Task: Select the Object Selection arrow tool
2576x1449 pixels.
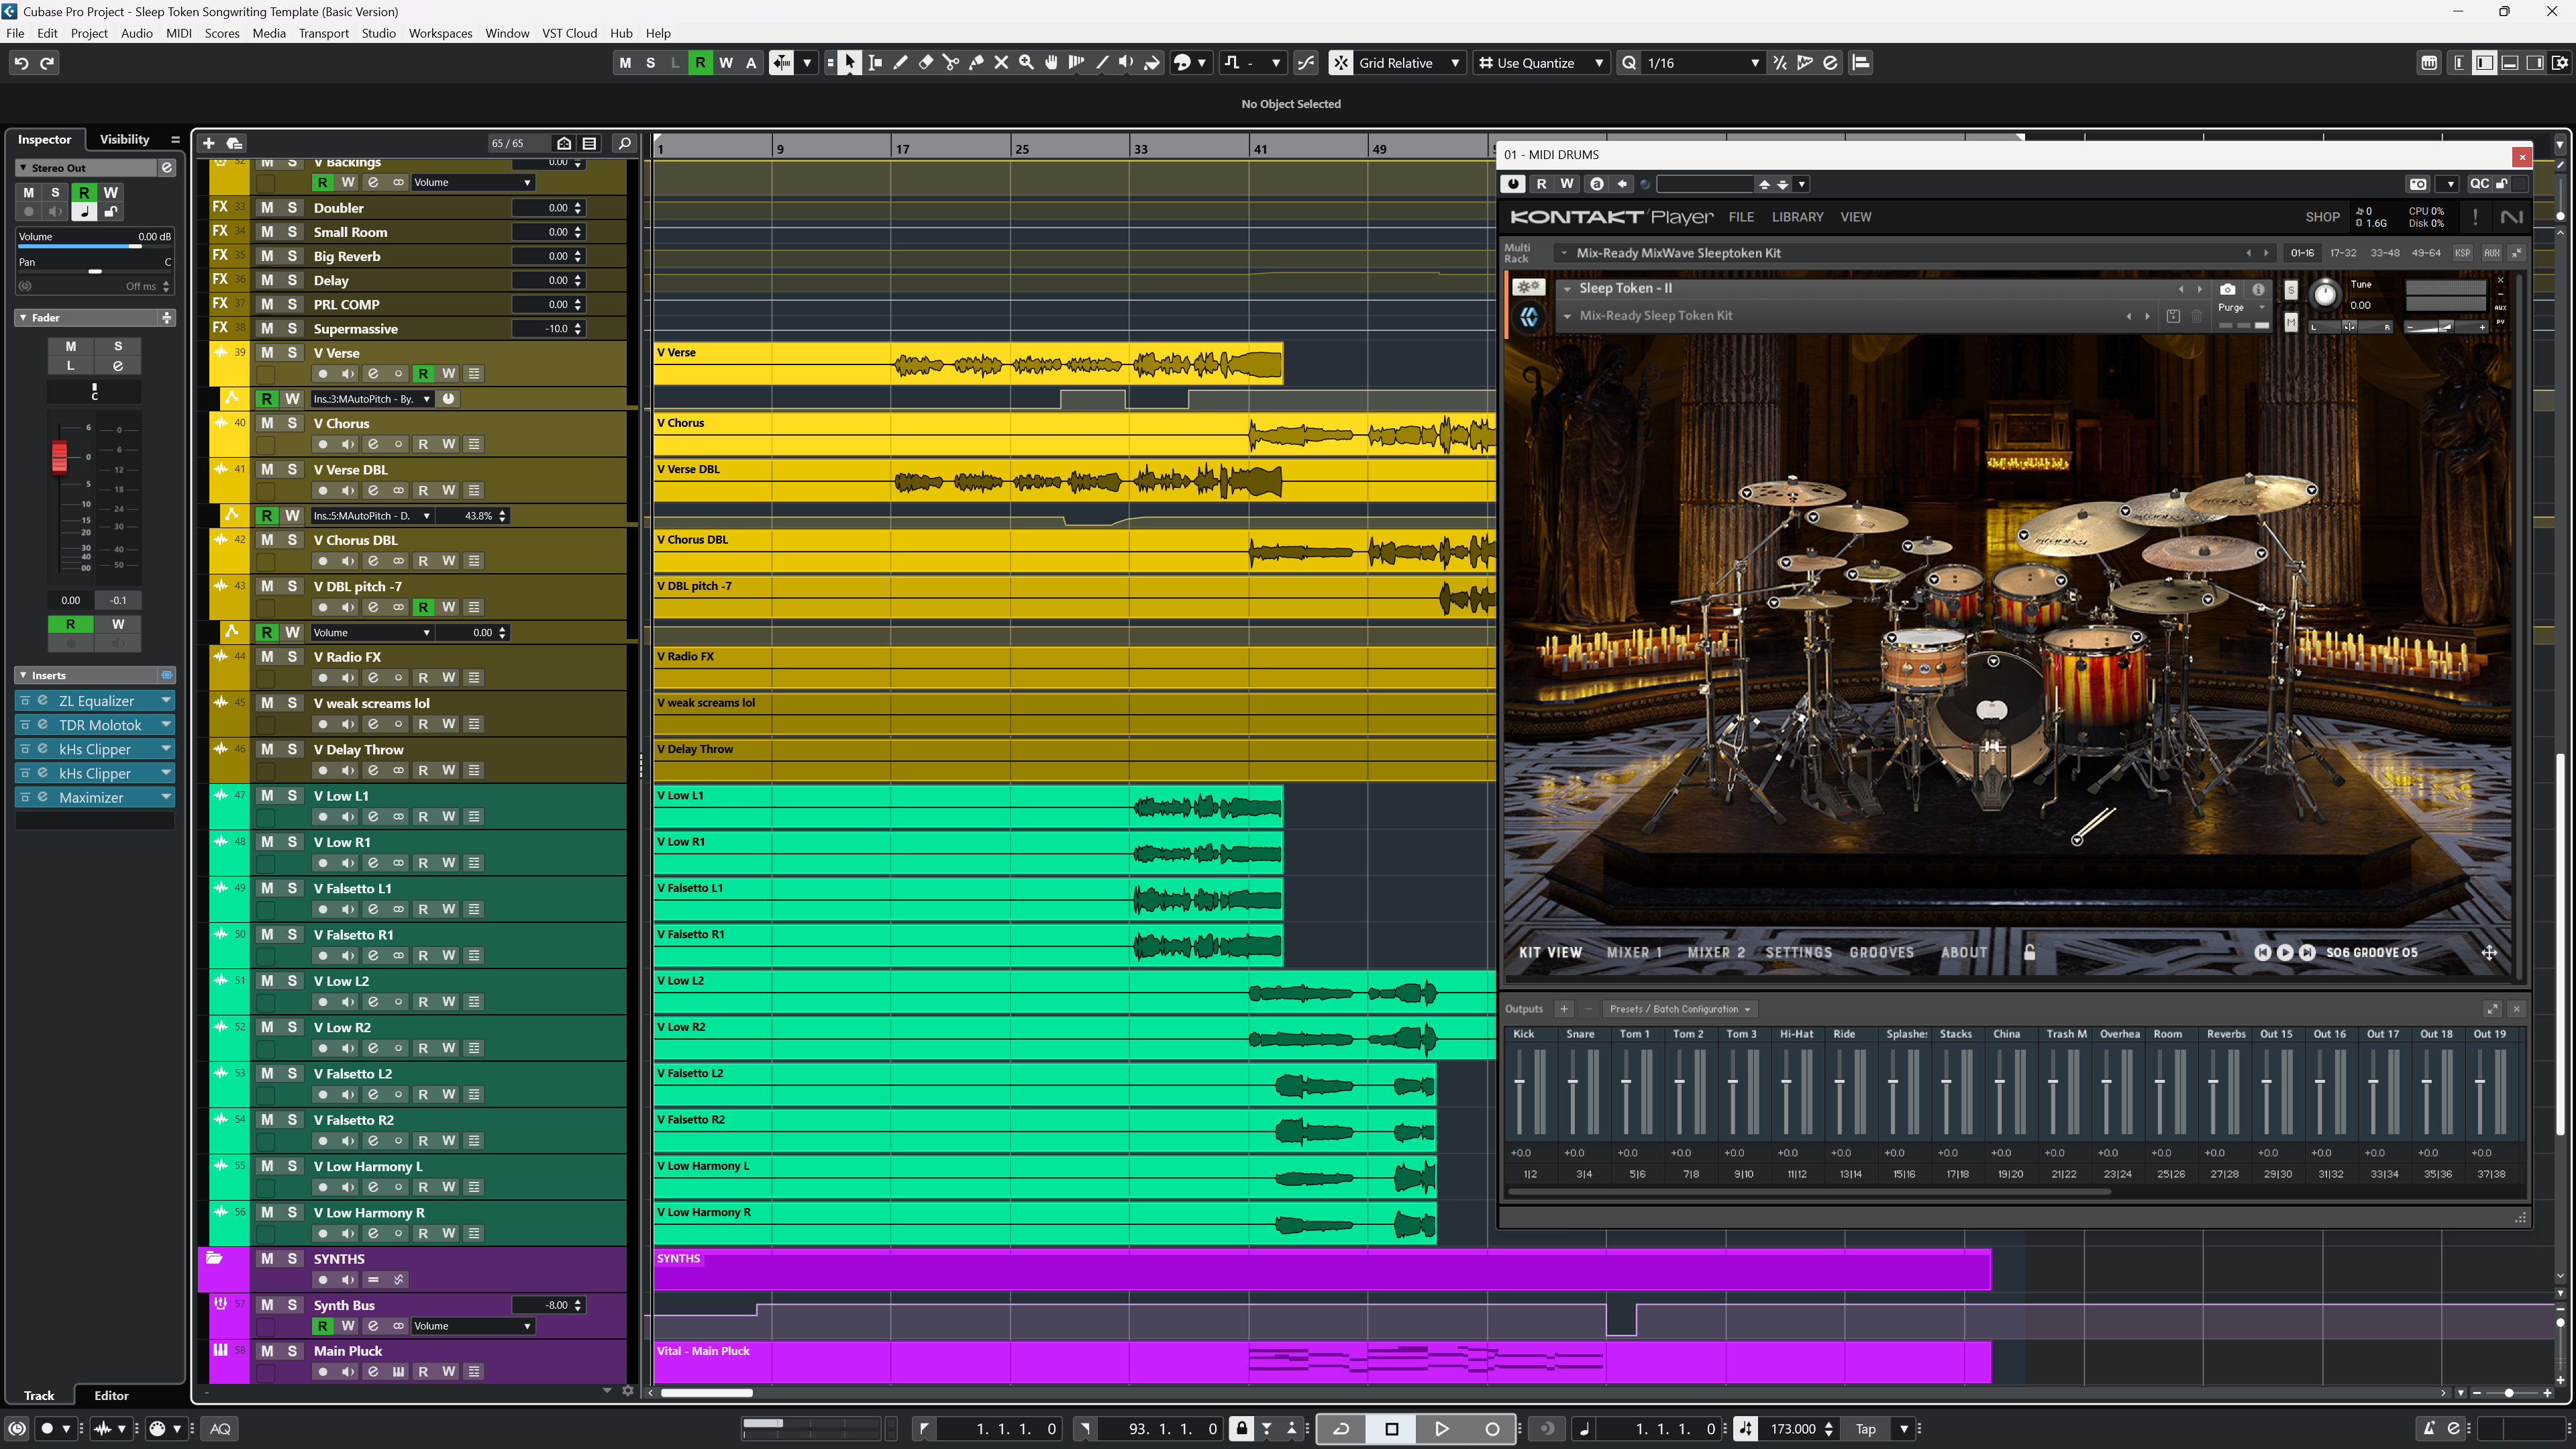Action: 849,63
